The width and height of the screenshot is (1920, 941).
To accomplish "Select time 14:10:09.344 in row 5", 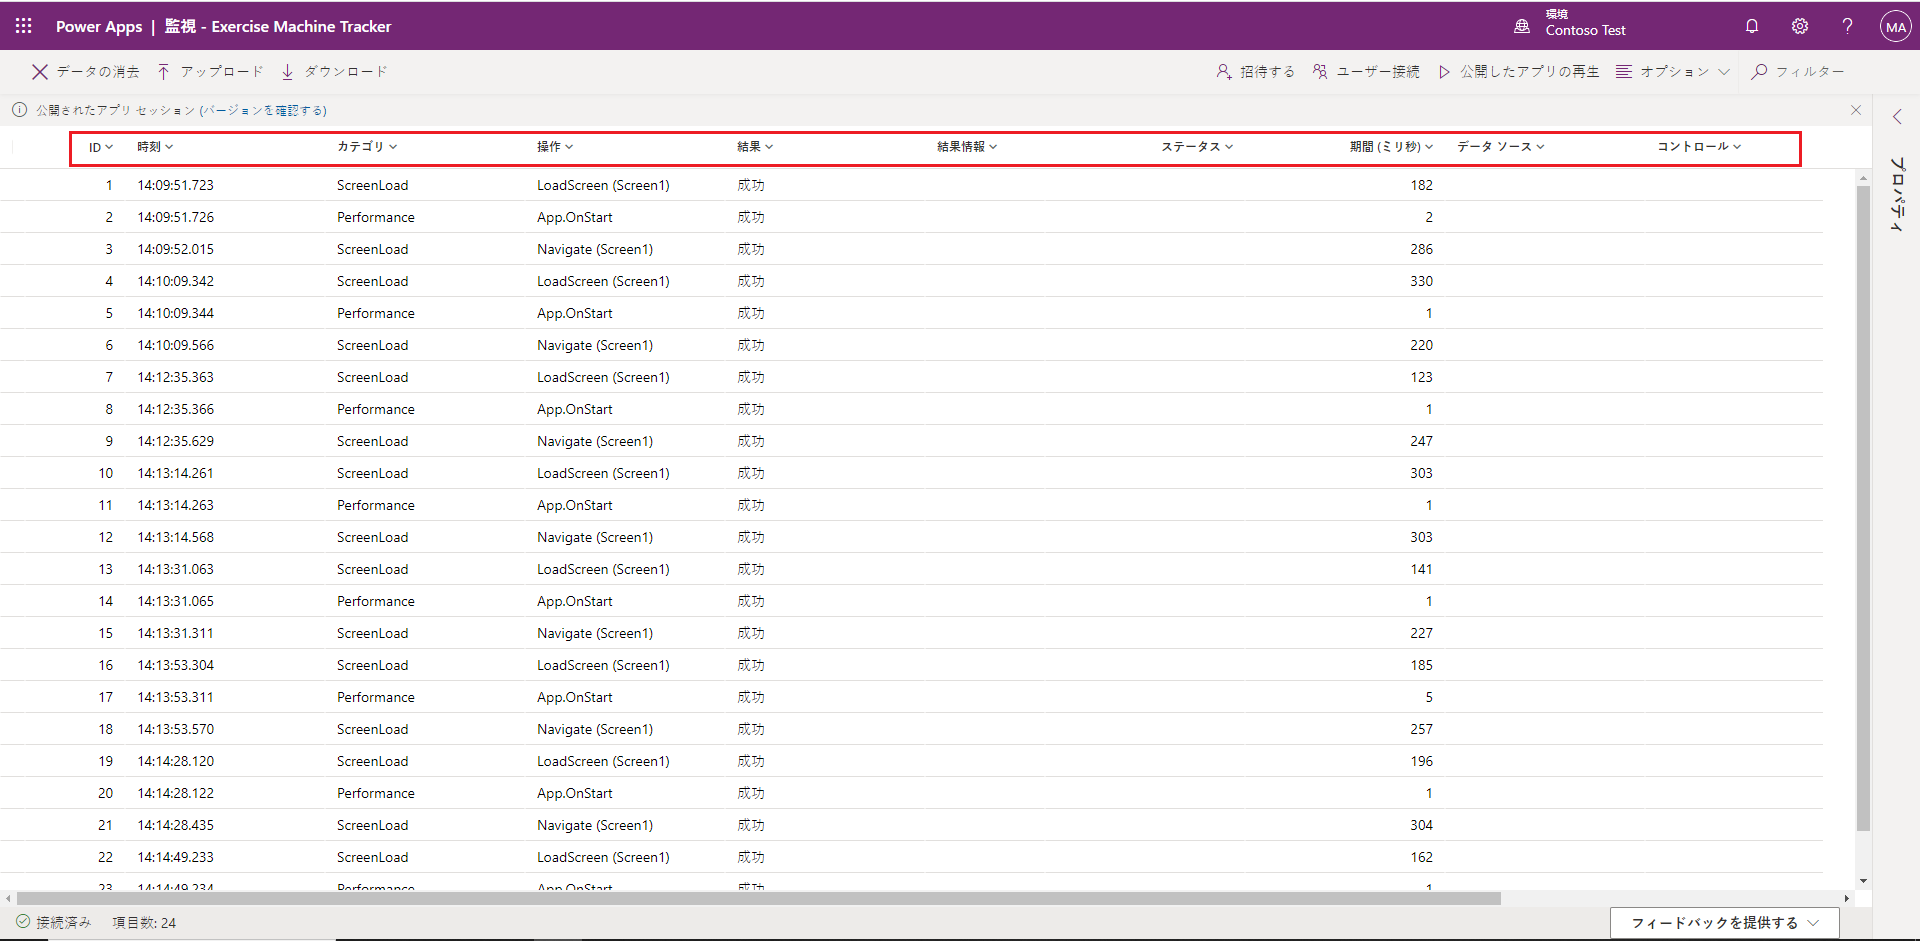I will 176,313.
